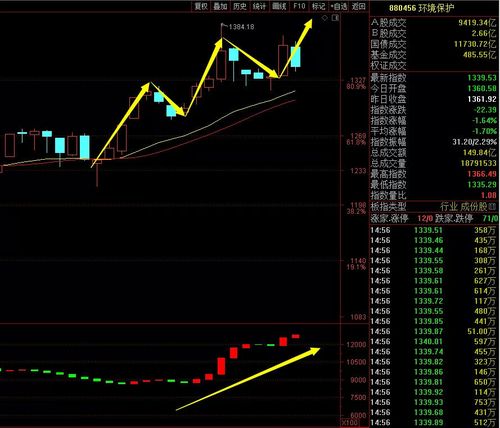Click the tallest red volume bar
Image resolution: width=500 pixels, height=428 pixels.
(x=221, y=366)
